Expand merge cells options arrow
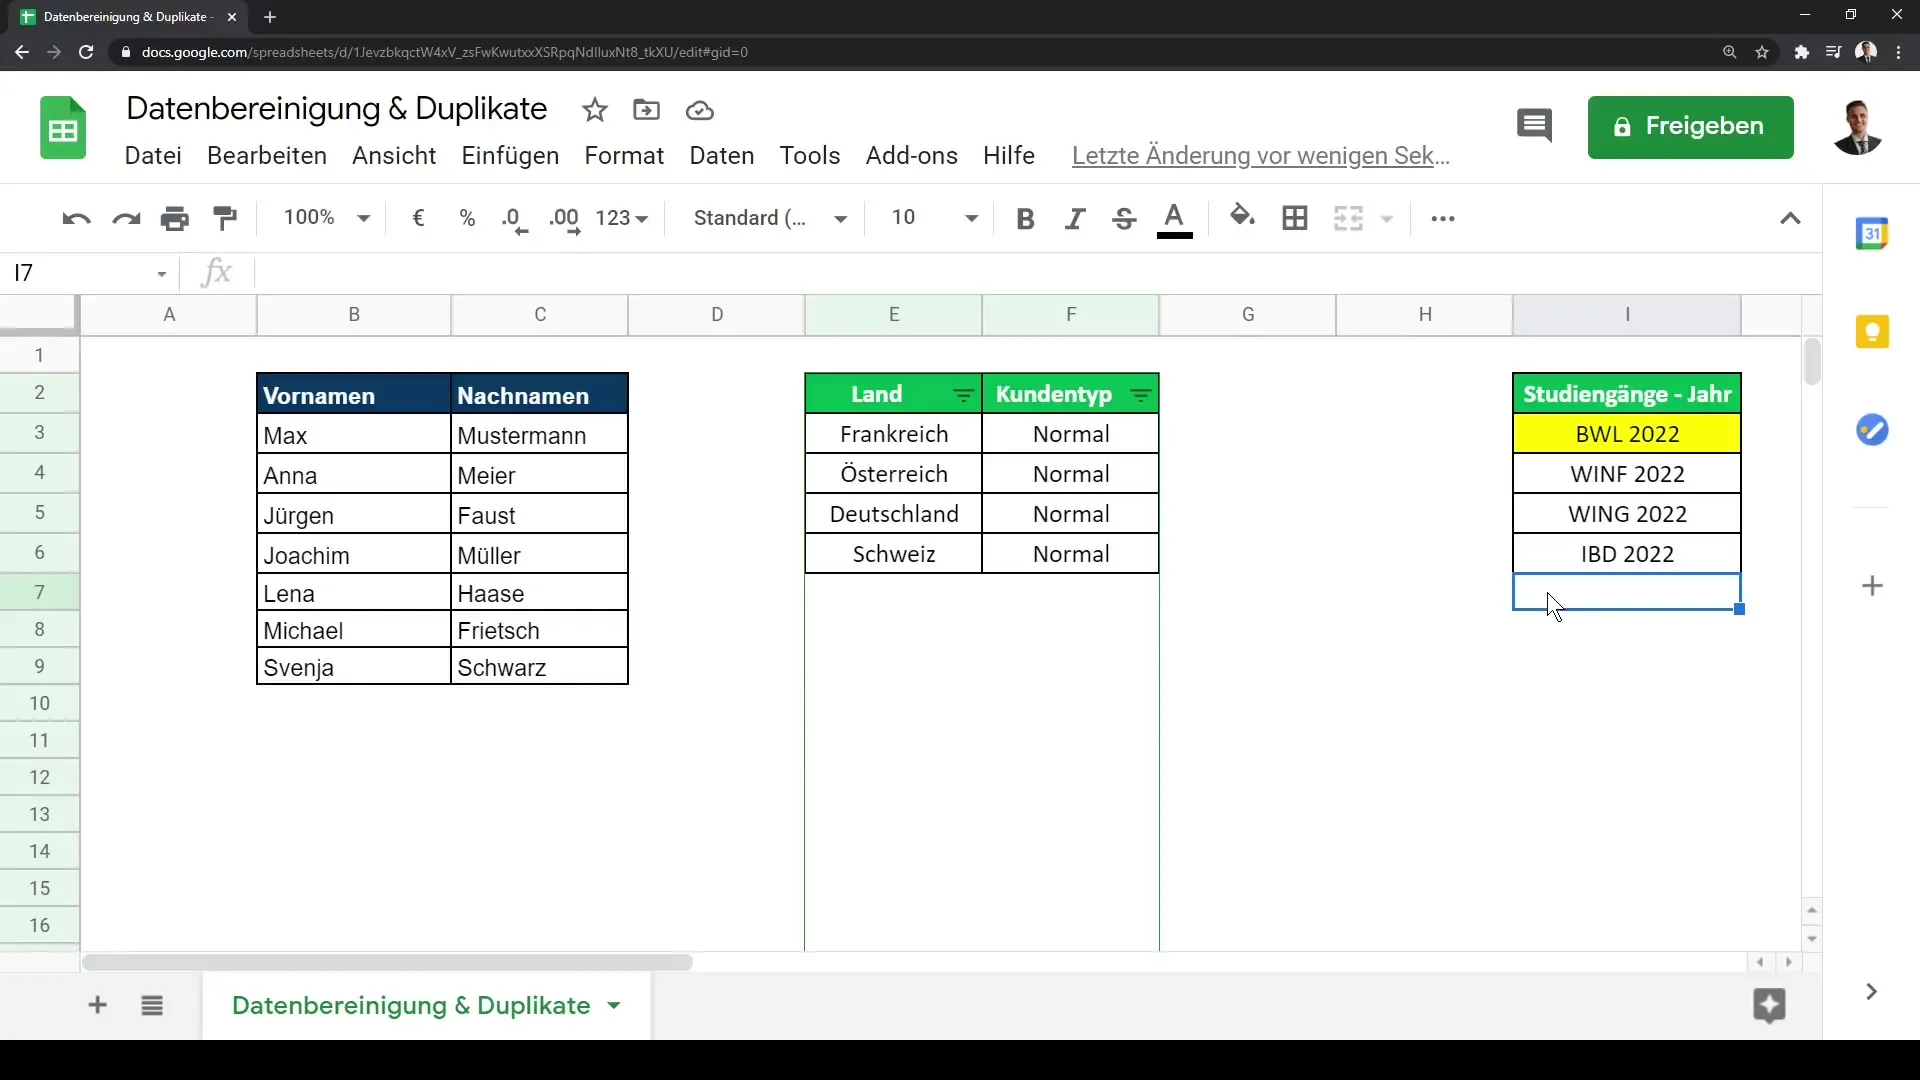Viewport: 1920px width, 1080px height. (1387, 219)
